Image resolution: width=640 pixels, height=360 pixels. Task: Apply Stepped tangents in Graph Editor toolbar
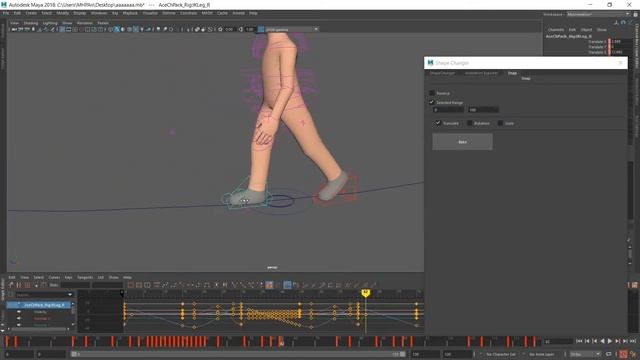[199, 285]
